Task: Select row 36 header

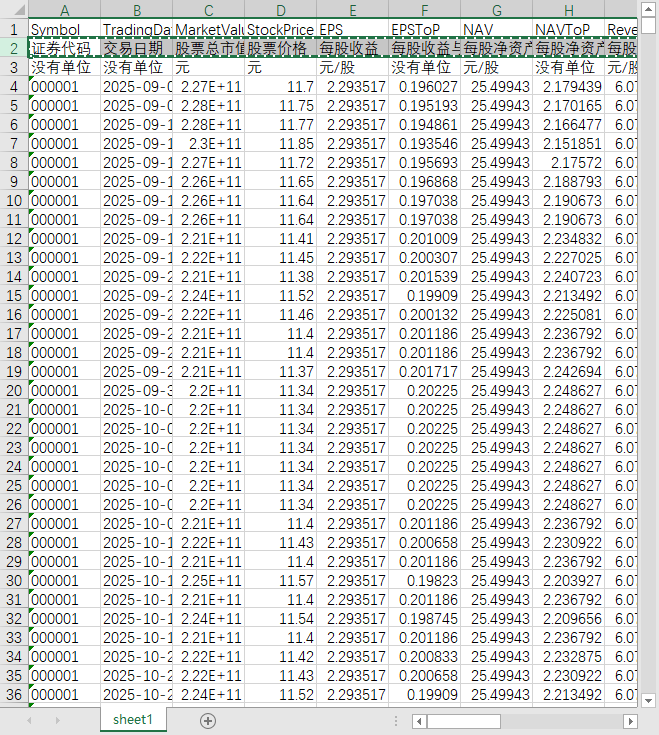Action: 14,694
